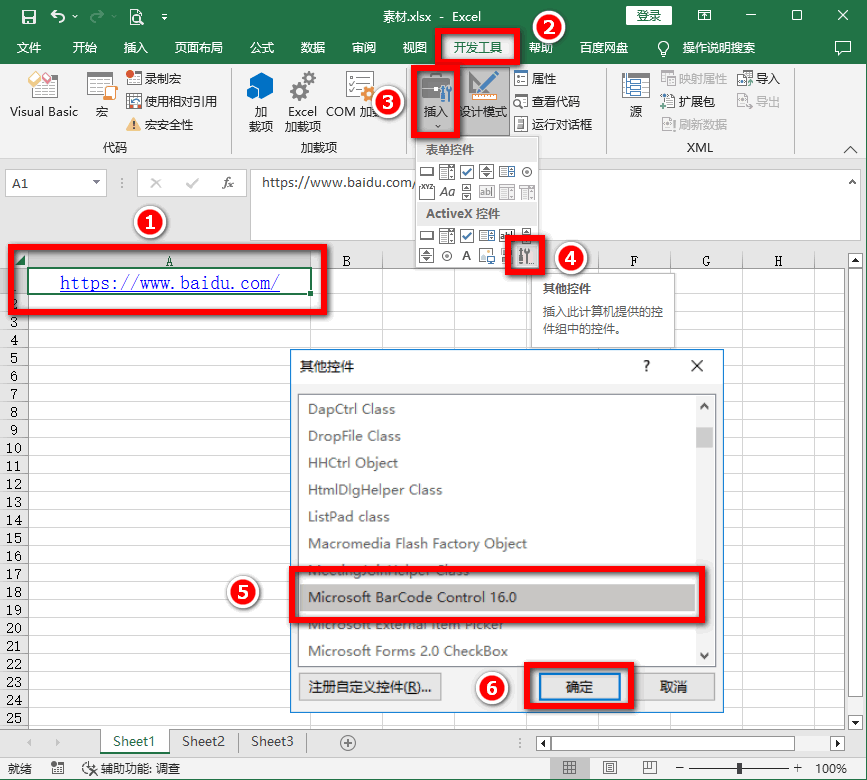This screenshot has height=780, width=867.
Task: Switch to page layout view
Action: (x=610, y=768)
